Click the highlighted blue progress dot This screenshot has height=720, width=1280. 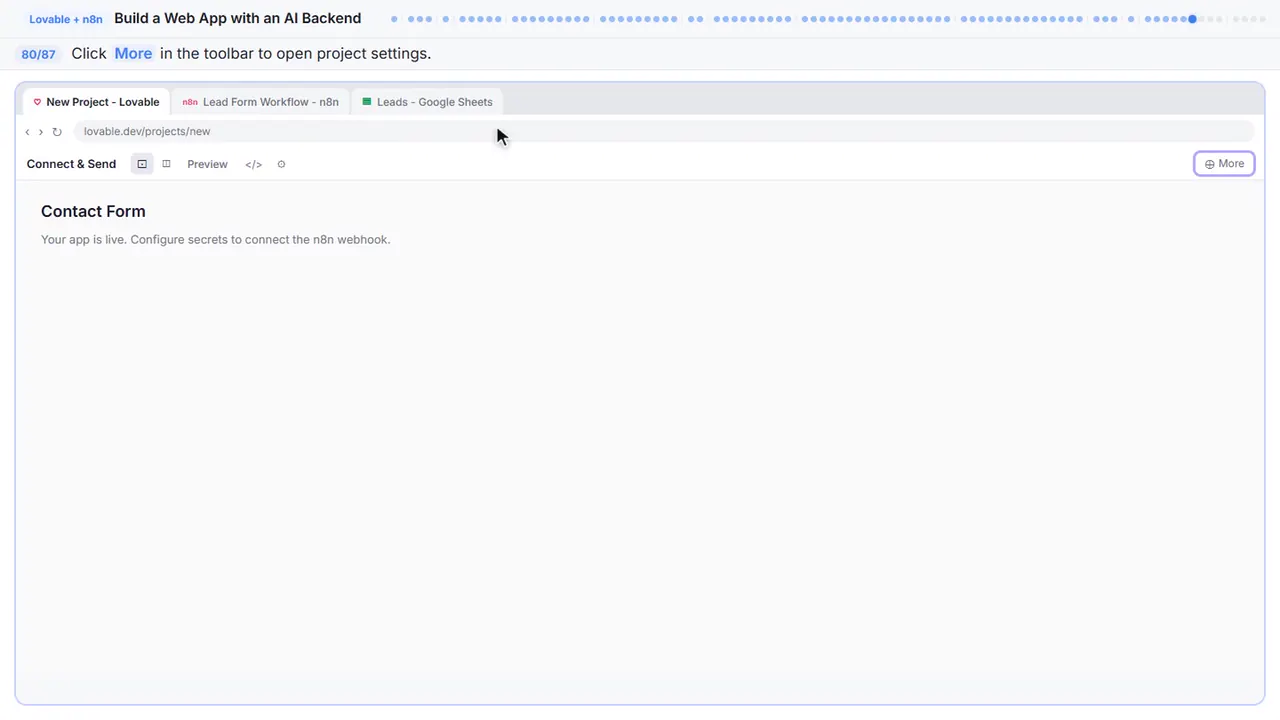pos(1192,19)
